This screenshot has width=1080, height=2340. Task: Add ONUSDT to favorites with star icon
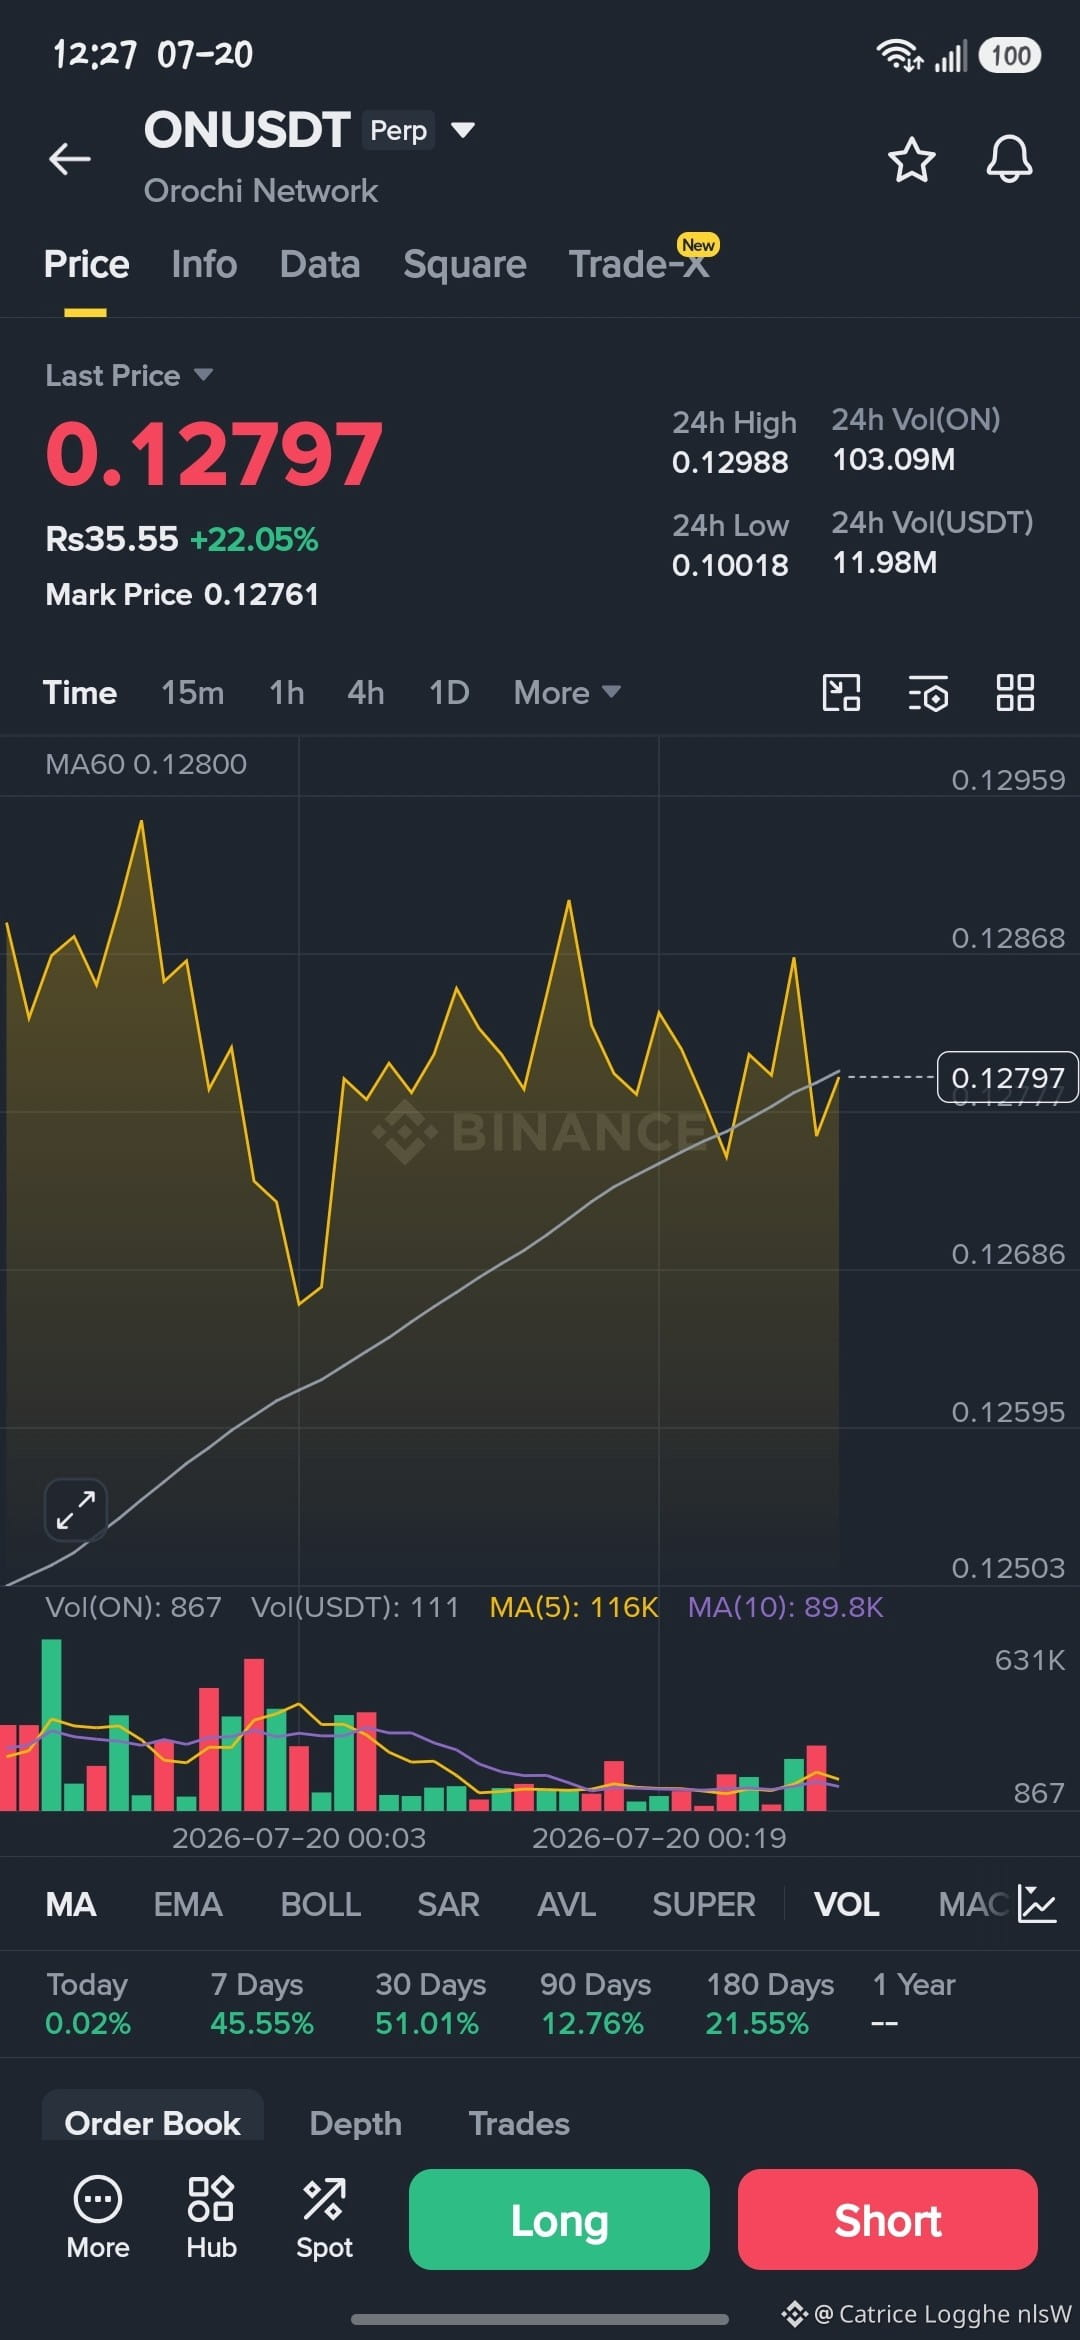911,160
